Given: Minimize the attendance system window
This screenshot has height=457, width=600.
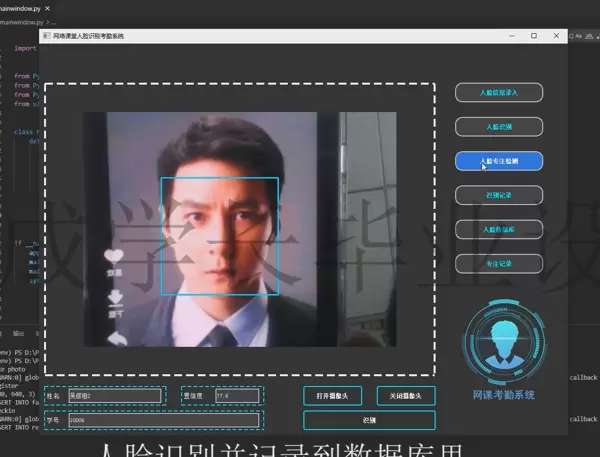Looking at the screenshot, I should (508, 36).
